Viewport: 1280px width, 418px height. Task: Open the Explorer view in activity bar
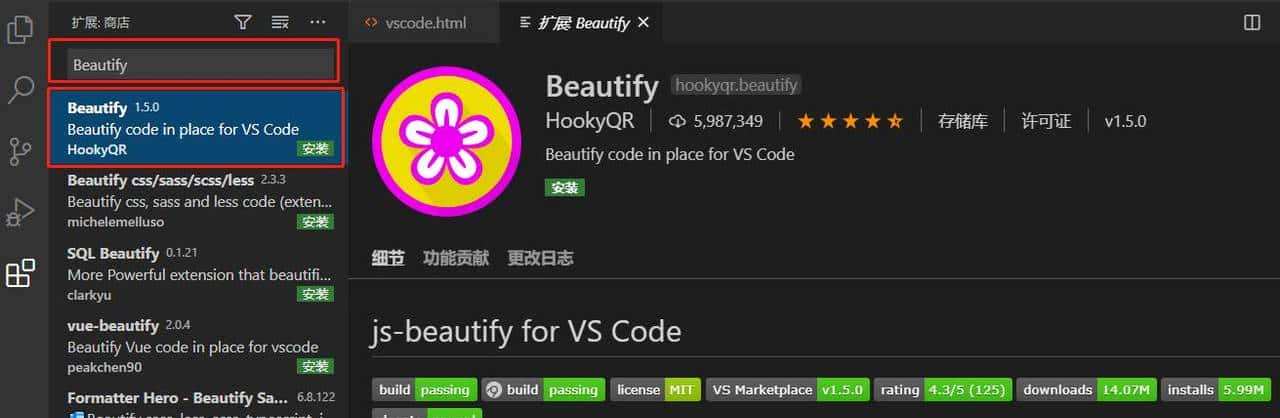[20, 30]
